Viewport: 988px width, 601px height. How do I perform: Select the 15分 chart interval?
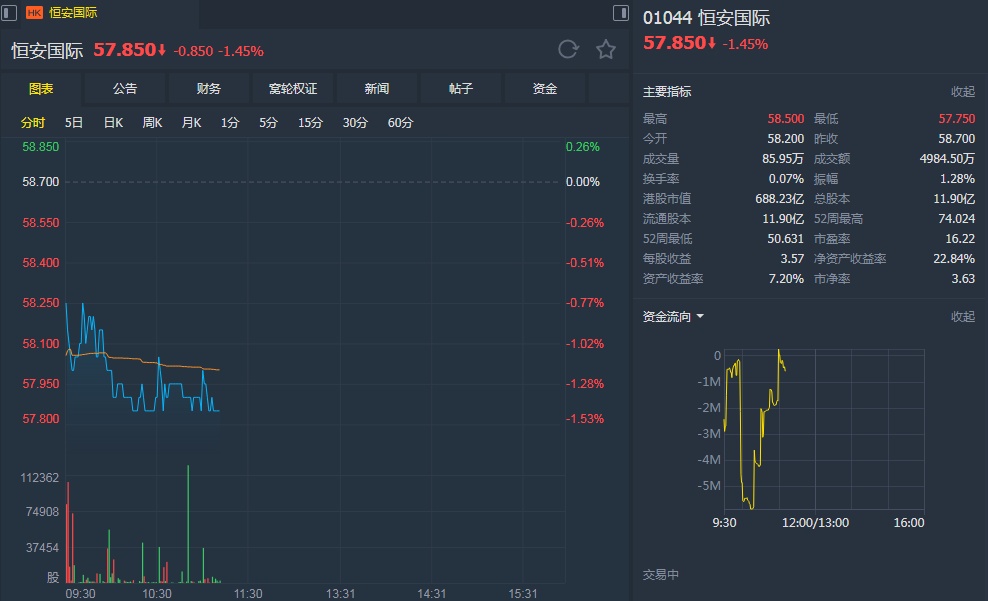(310, 123)
